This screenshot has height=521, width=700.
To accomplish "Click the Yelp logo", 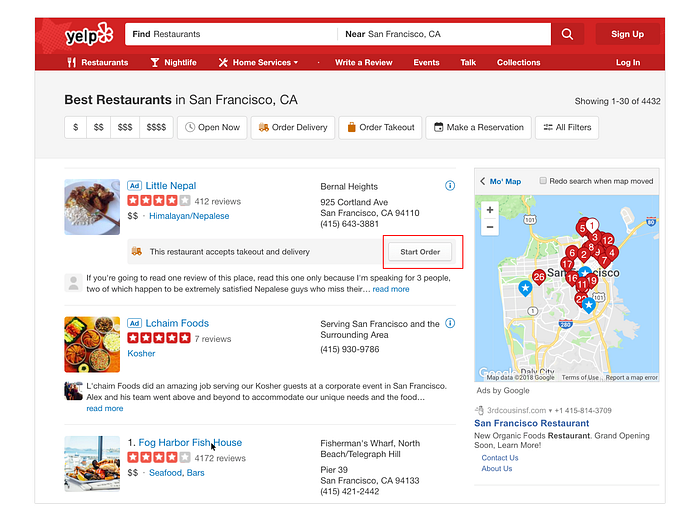I will click(89, 34).
